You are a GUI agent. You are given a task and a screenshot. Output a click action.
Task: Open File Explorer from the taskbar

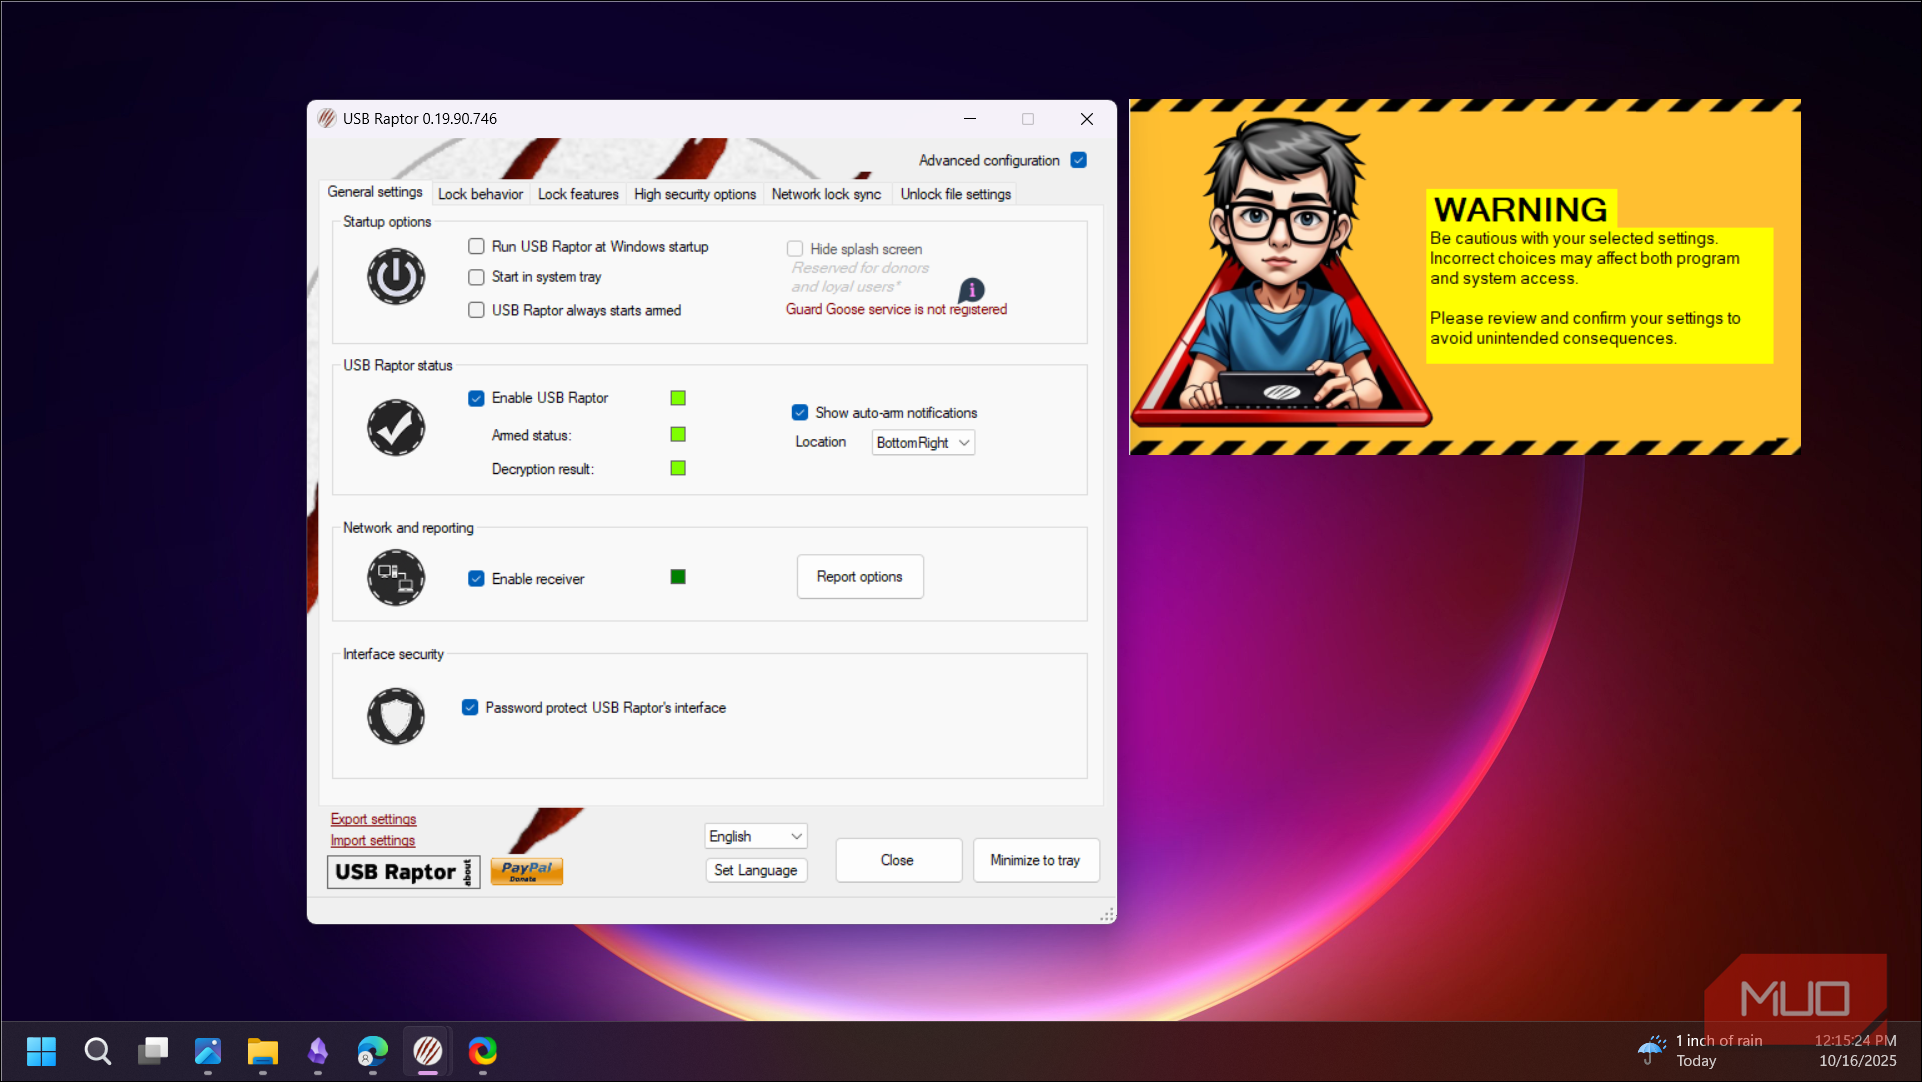point(263,1051)
